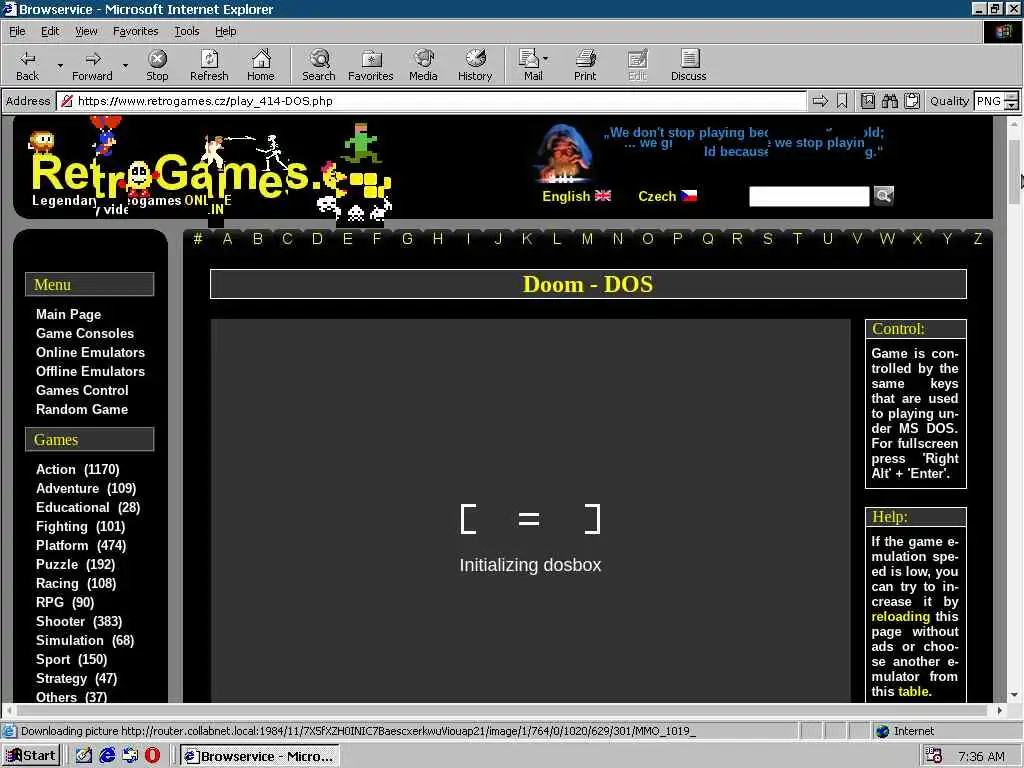1024x768 pixels.
Task: Click the Initializing dosbox game area
Action: coord(530,511)
